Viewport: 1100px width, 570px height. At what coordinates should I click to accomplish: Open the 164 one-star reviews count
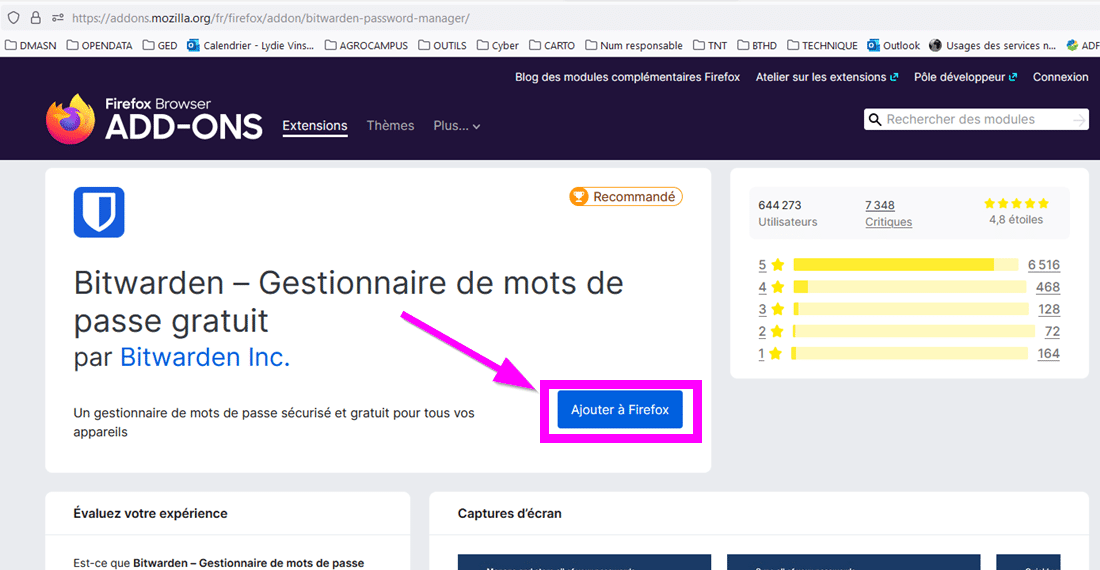pyautogui.click(x=1049, y=353)
